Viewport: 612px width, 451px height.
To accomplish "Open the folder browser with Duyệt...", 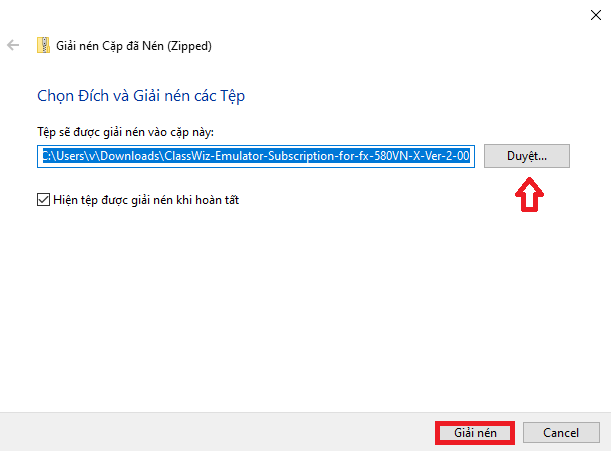I will click(x=527, y=156).
